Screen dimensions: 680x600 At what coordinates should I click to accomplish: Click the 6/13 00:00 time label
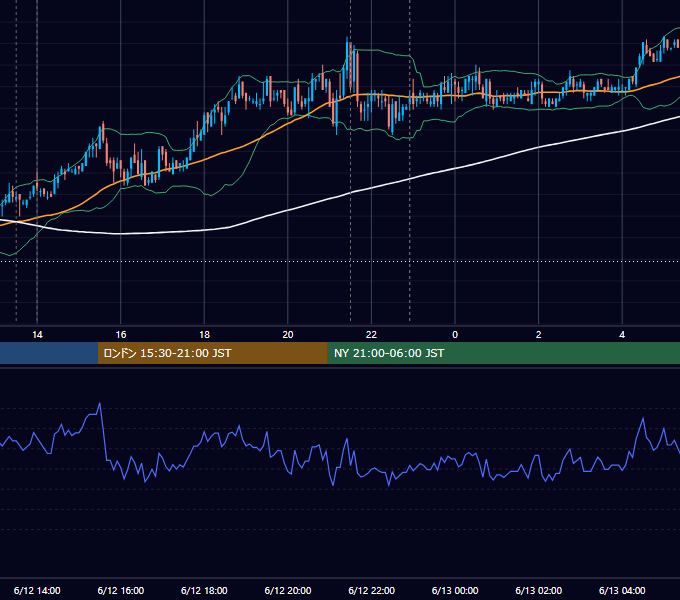point(455,590)
